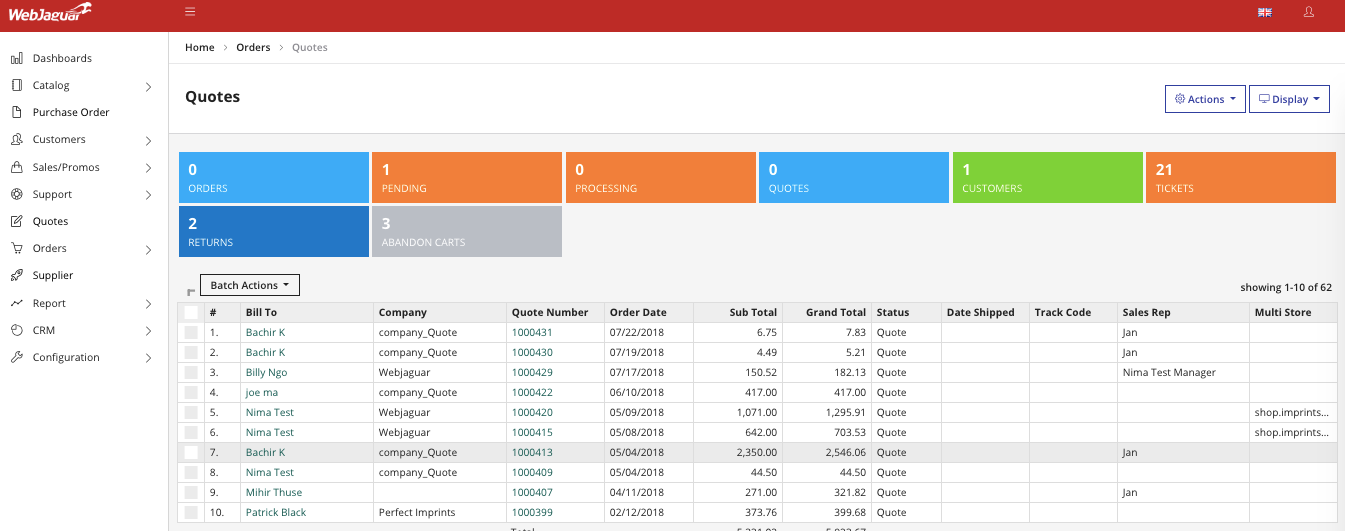Expand the Sales/Promos submenu chevron
This screenshot has width=1345, height=531.
[148, 168]
